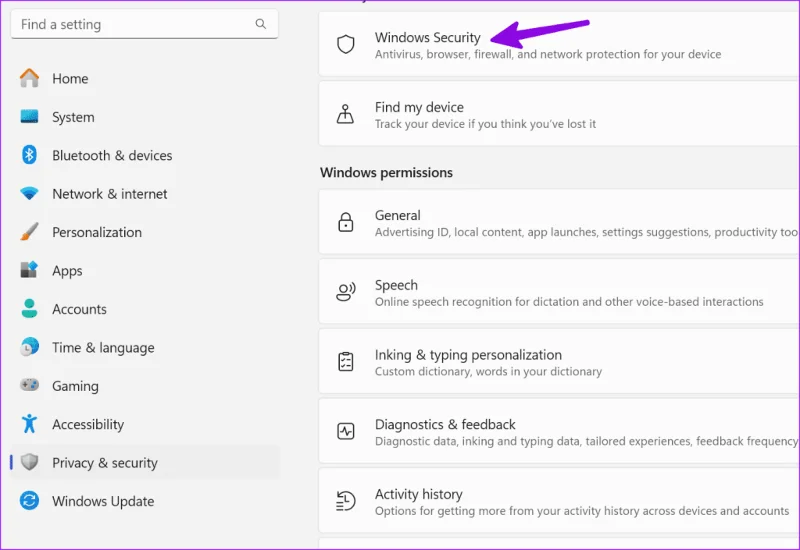Navigate to Personalization settings
Viewport: 800px width, 550px height.
pos(97,232)
